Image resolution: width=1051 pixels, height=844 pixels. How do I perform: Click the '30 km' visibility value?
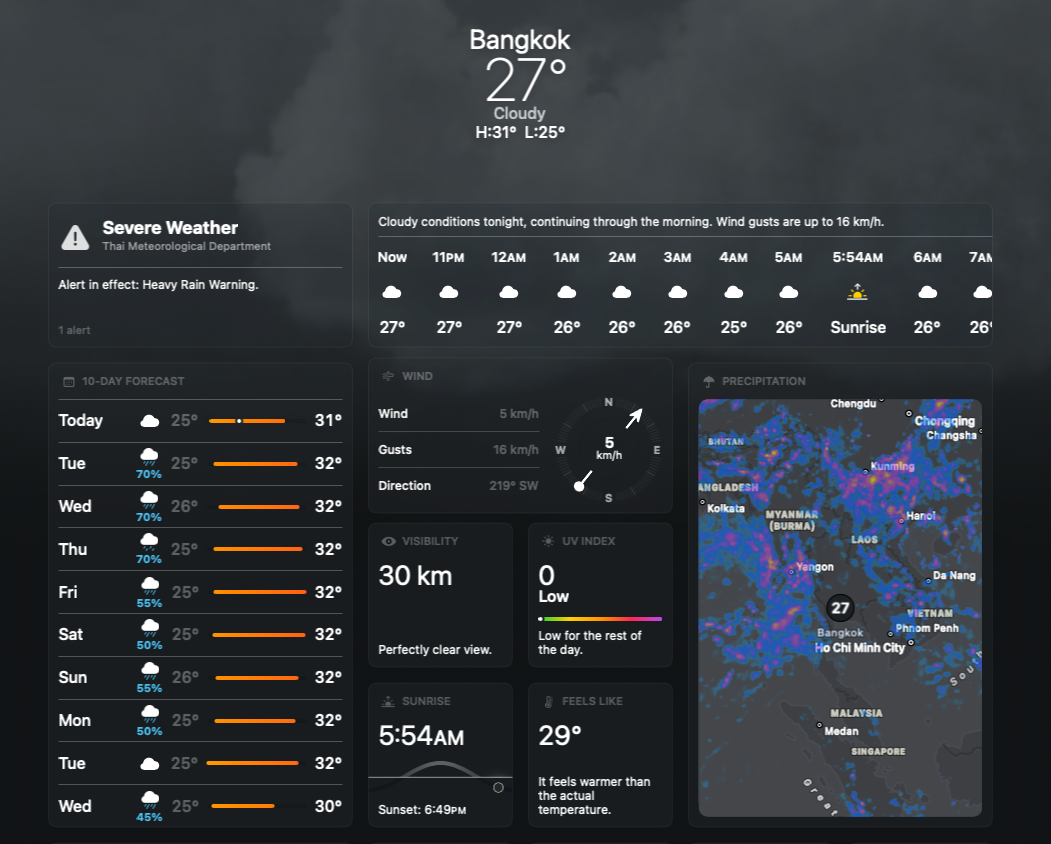(x=416, y=576)
